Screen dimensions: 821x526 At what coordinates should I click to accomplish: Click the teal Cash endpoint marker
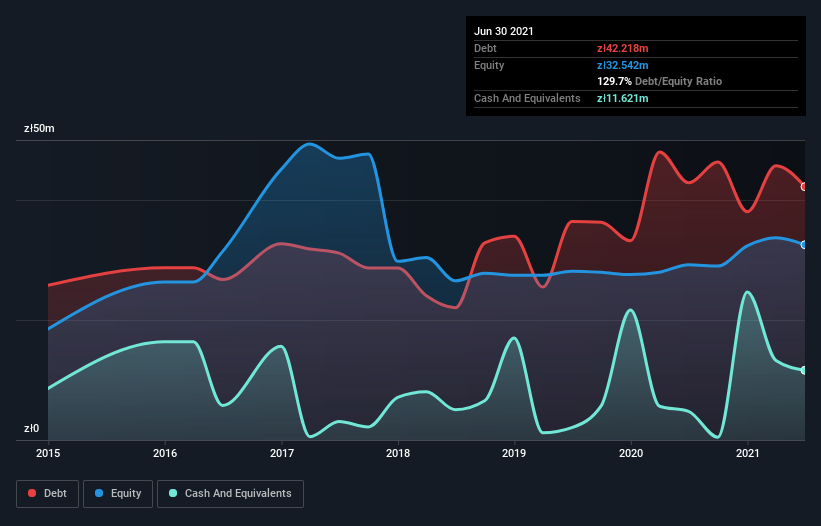coord(804,370)
